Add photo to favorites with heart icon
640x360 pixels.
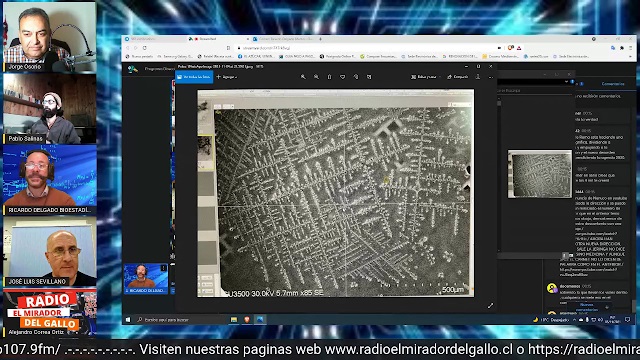[342, 77]
